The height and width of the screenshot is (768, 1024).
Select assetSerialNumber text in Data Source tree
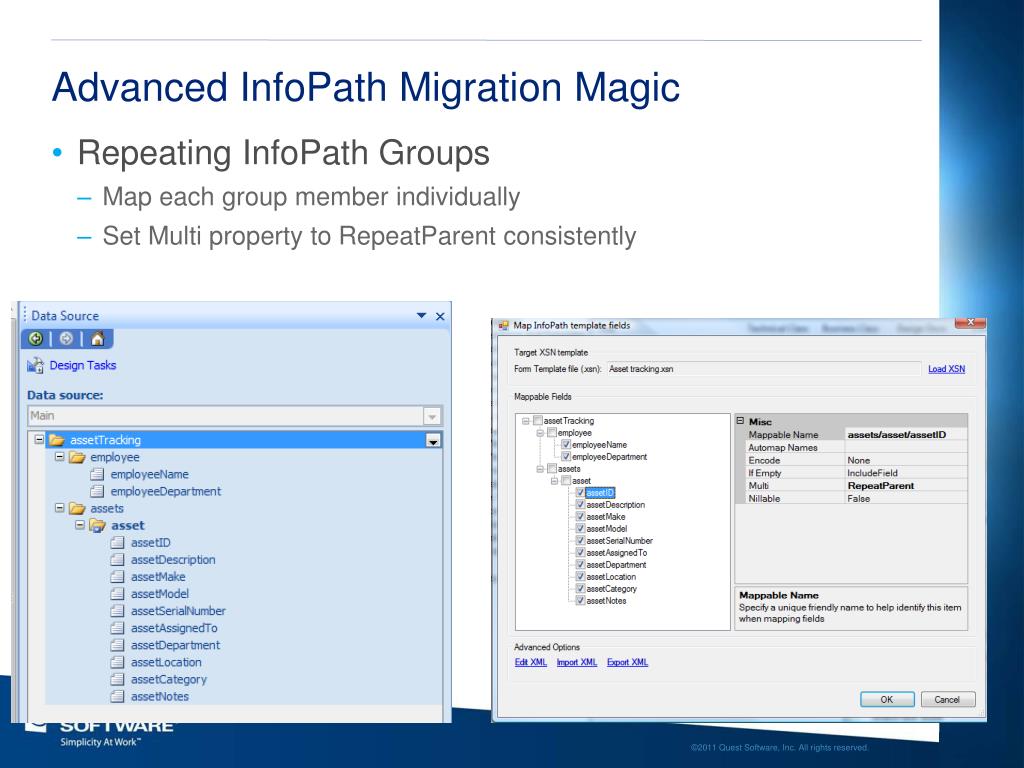click(178, 611)
